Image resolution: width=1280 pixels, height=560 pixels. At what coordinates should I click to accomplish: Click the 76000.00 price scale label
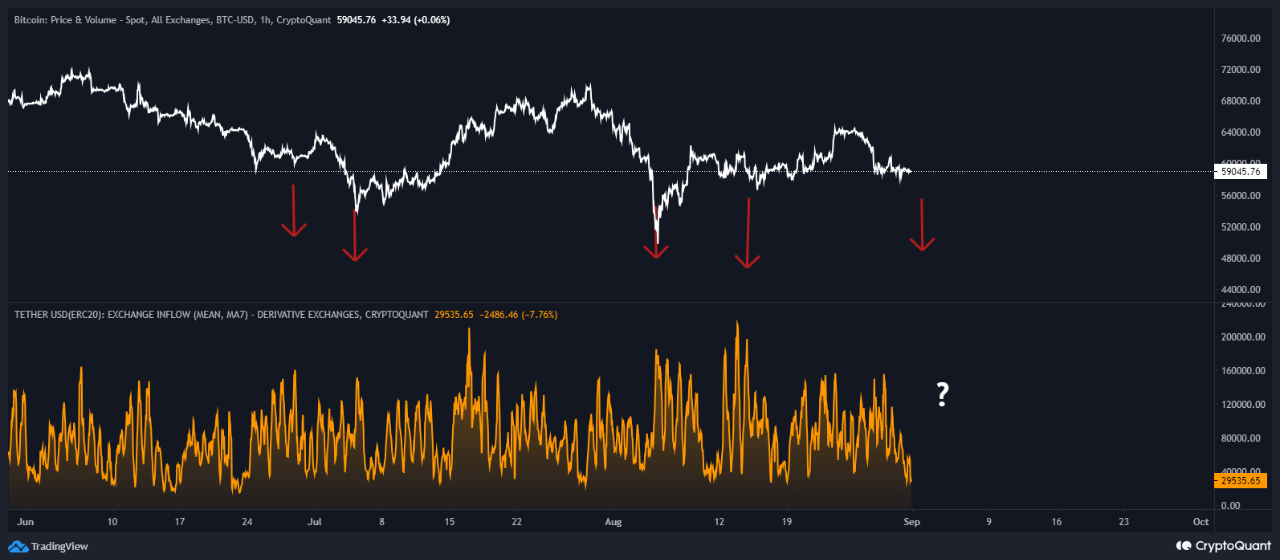[1240, 39]
